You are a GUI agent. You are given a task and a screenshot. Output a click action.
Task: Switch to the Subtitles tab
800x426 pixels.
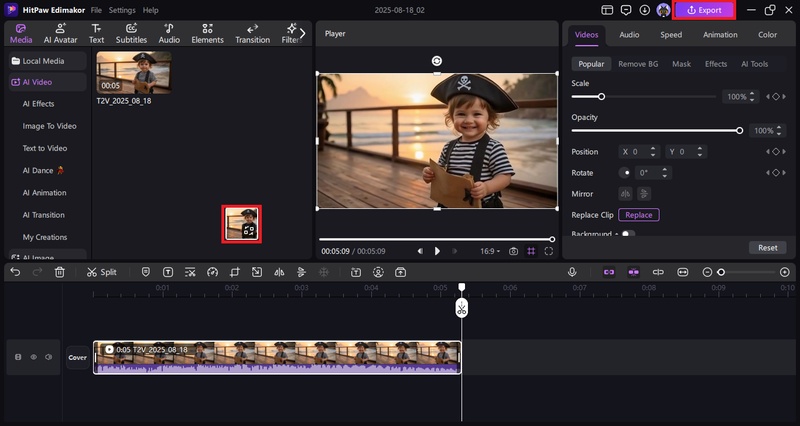click(131, 34)
